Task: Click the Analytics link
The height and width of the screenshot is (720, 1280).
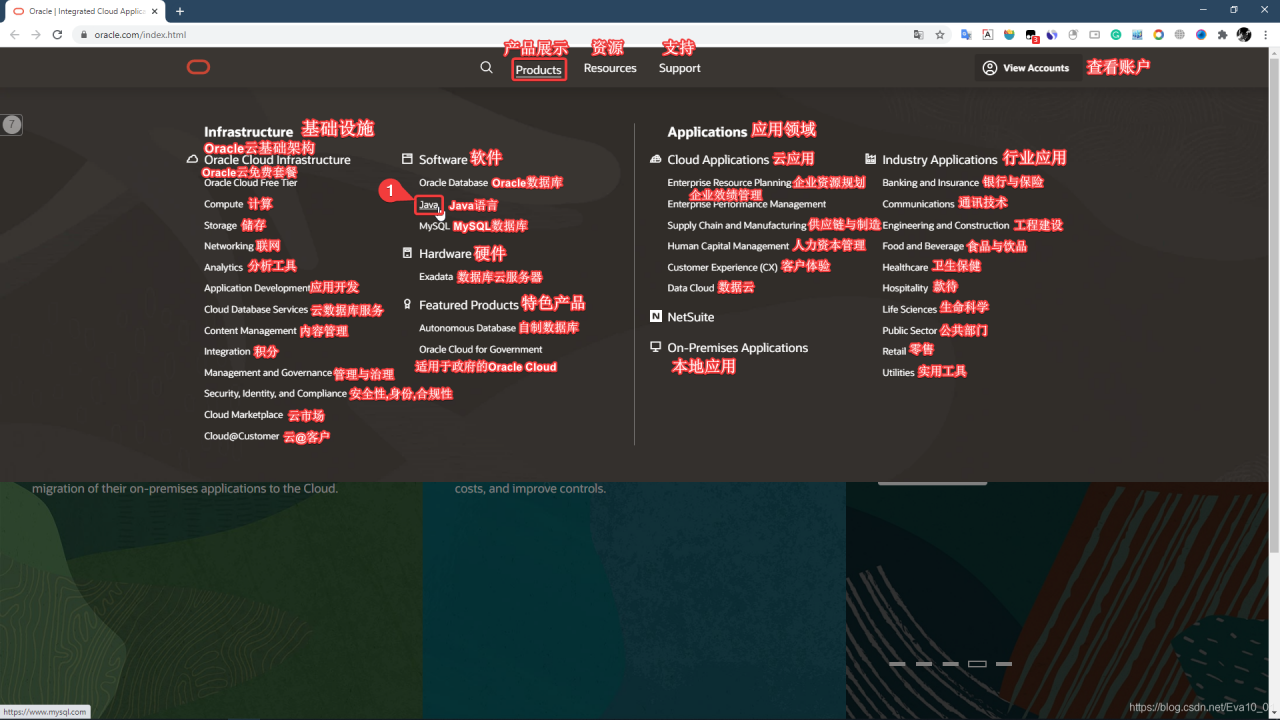Action: click(x=223, y=267)
